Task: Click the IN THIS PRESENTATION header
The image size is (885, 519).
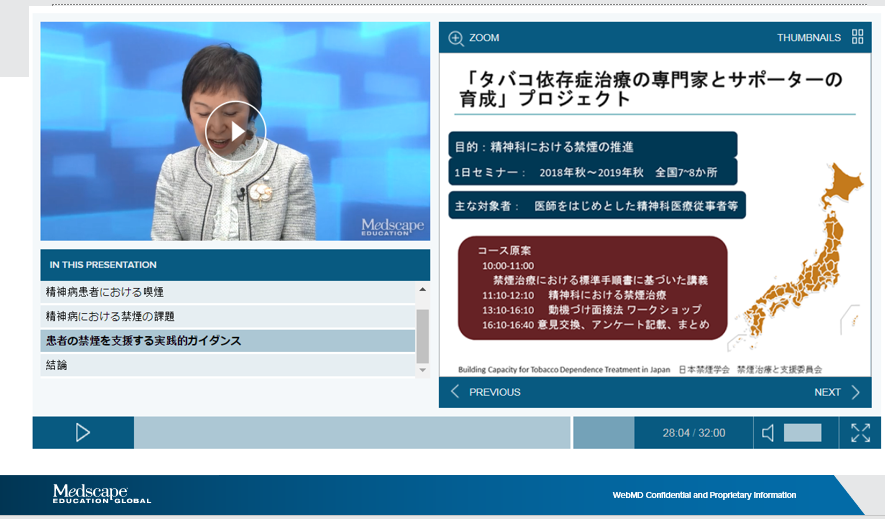Action: (x=235, y=265)
